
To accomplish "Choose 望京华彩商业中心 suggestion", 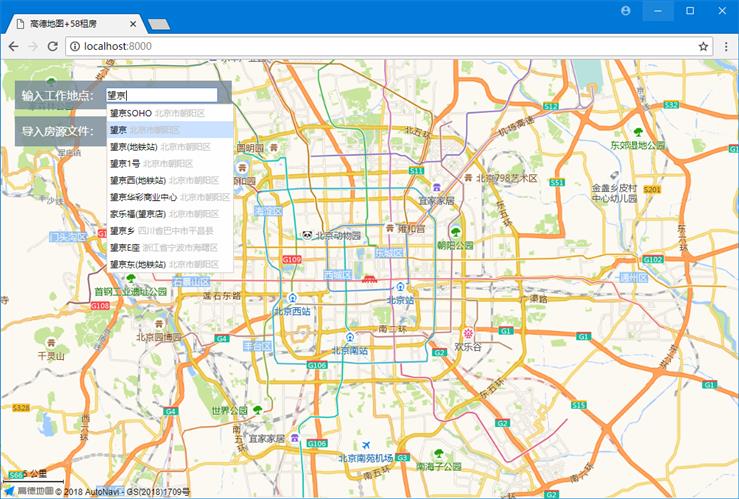I will (x=170, y=197).
